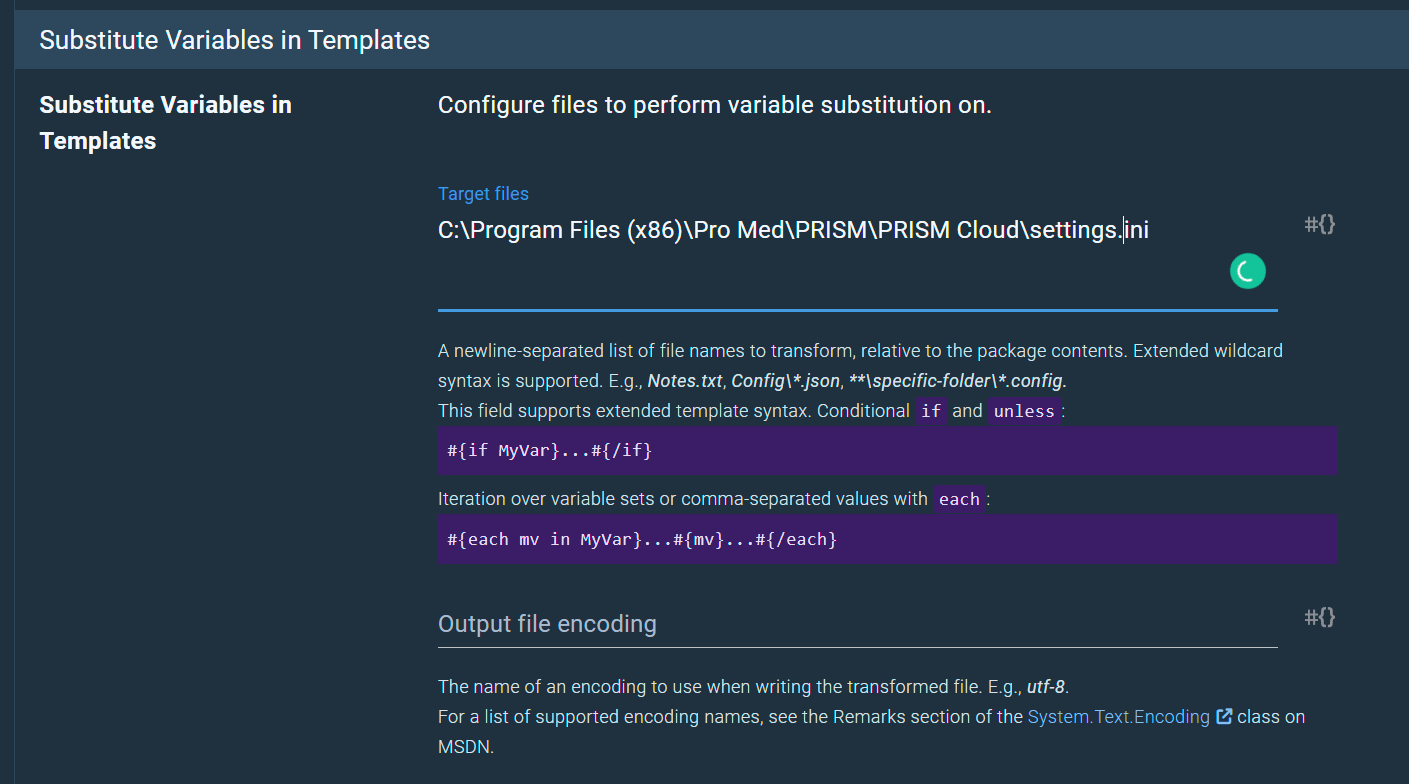Click the external link icon after System.Text.Encoding
This screenshot has width=1409, height=784.
1224,717
